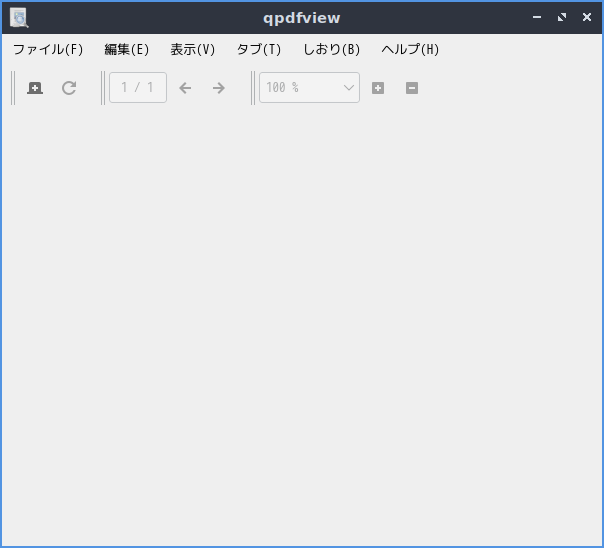604x548 pixels.
Task: Open the しおり(B) menu
Action: pyautogui.click(x=331, y=49)
